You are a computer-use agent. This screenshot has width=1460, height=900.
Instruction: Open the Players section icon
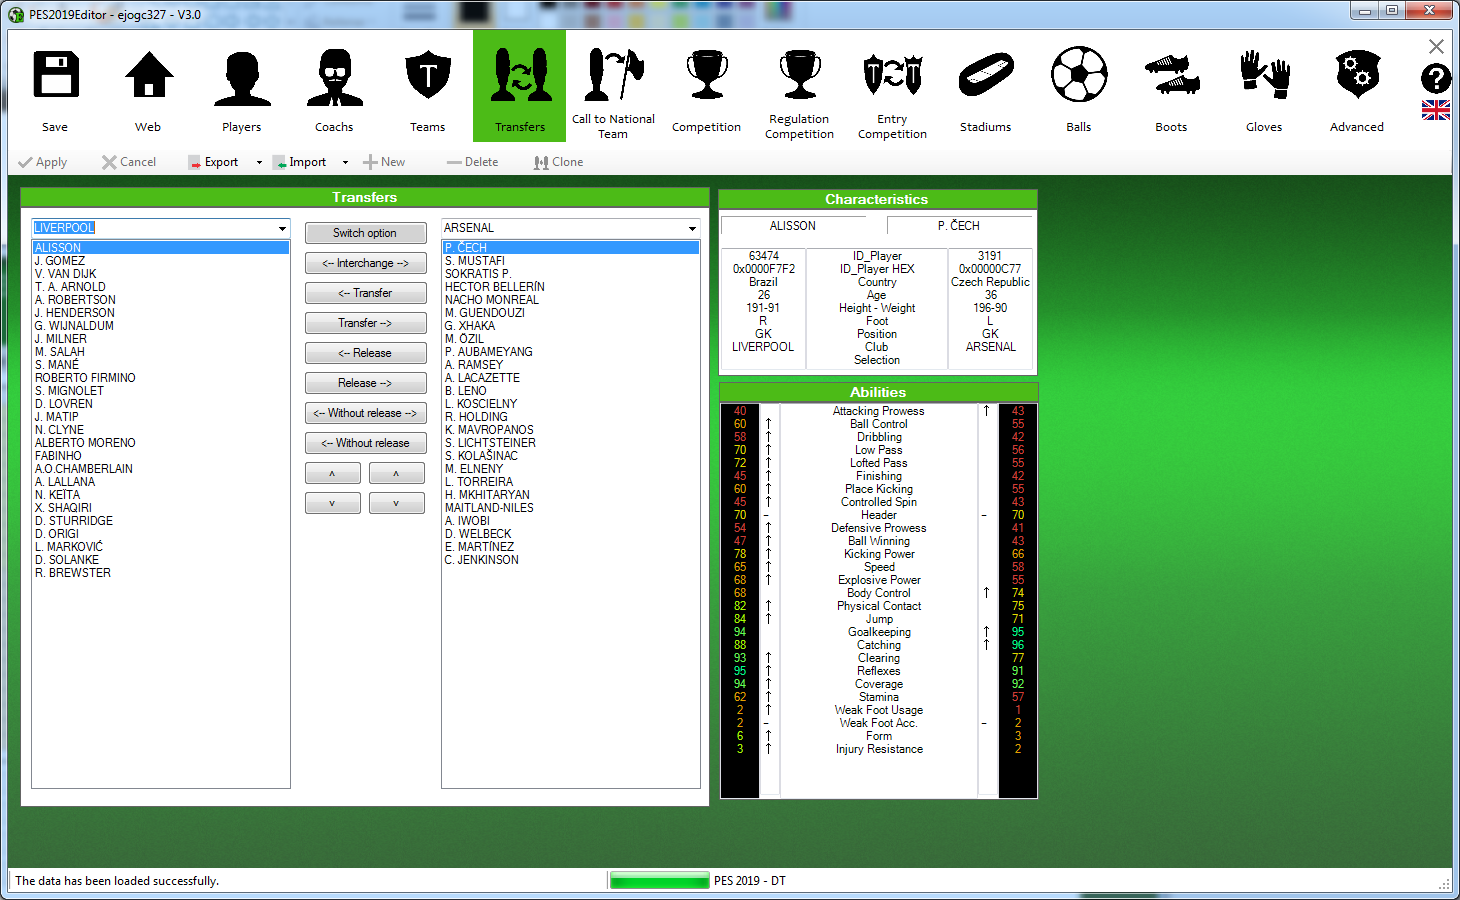point(242,78)
